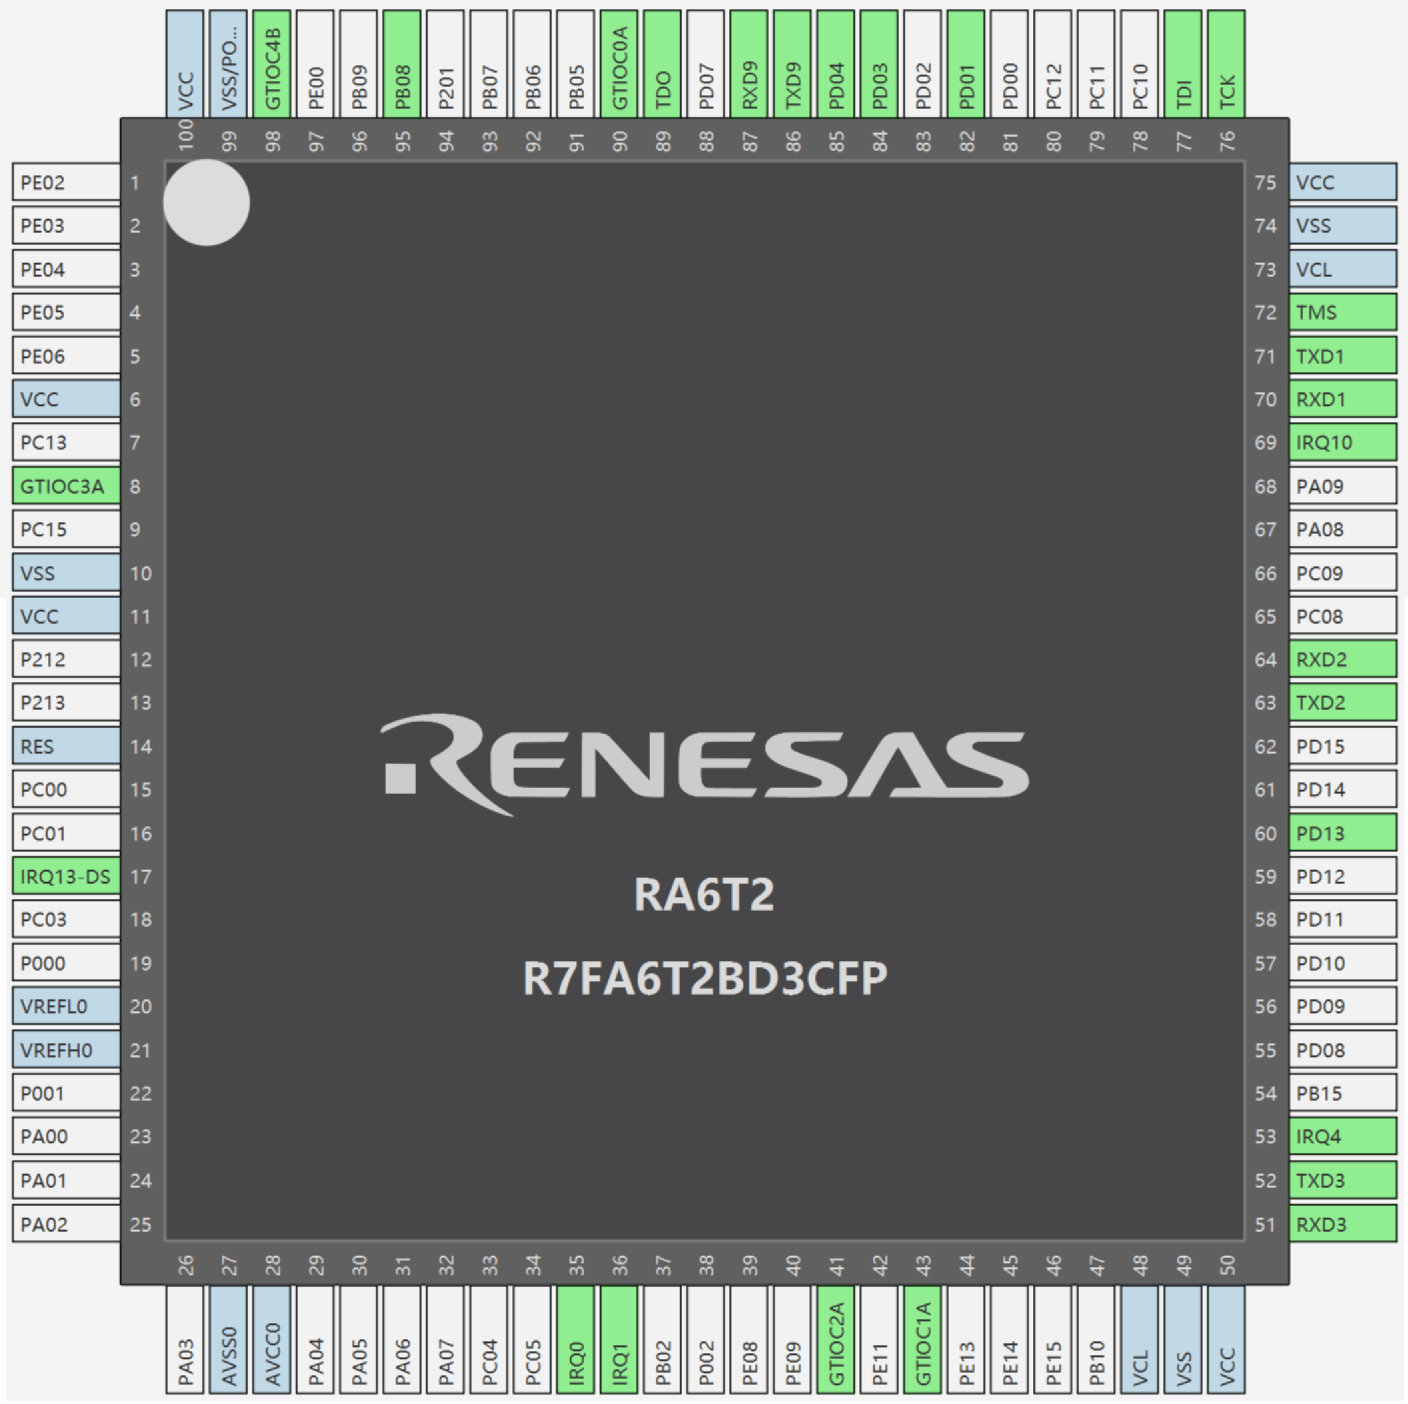This screenshot has width=1408, height=1404.
Task: Select the RXD3 pin 51
Action: (x=1343, y=1224)
